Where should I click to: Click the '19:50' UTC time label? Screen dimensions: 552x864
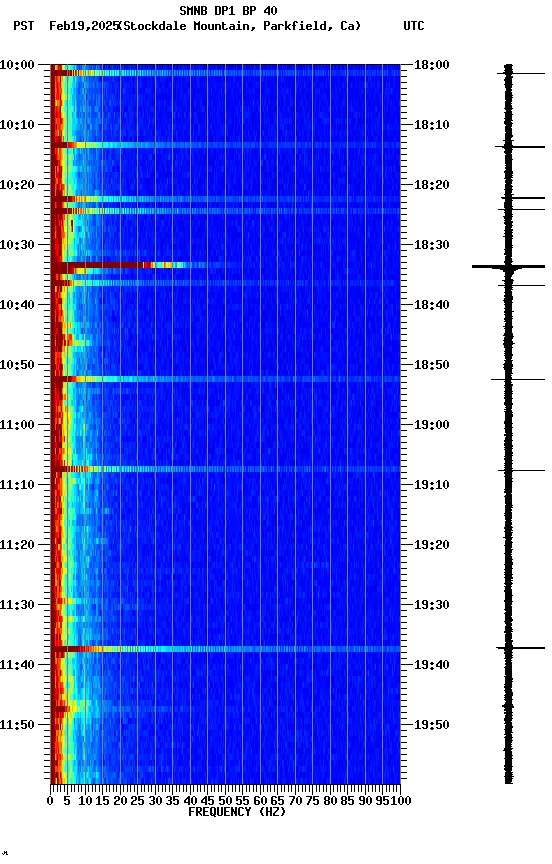pos(432,725)
